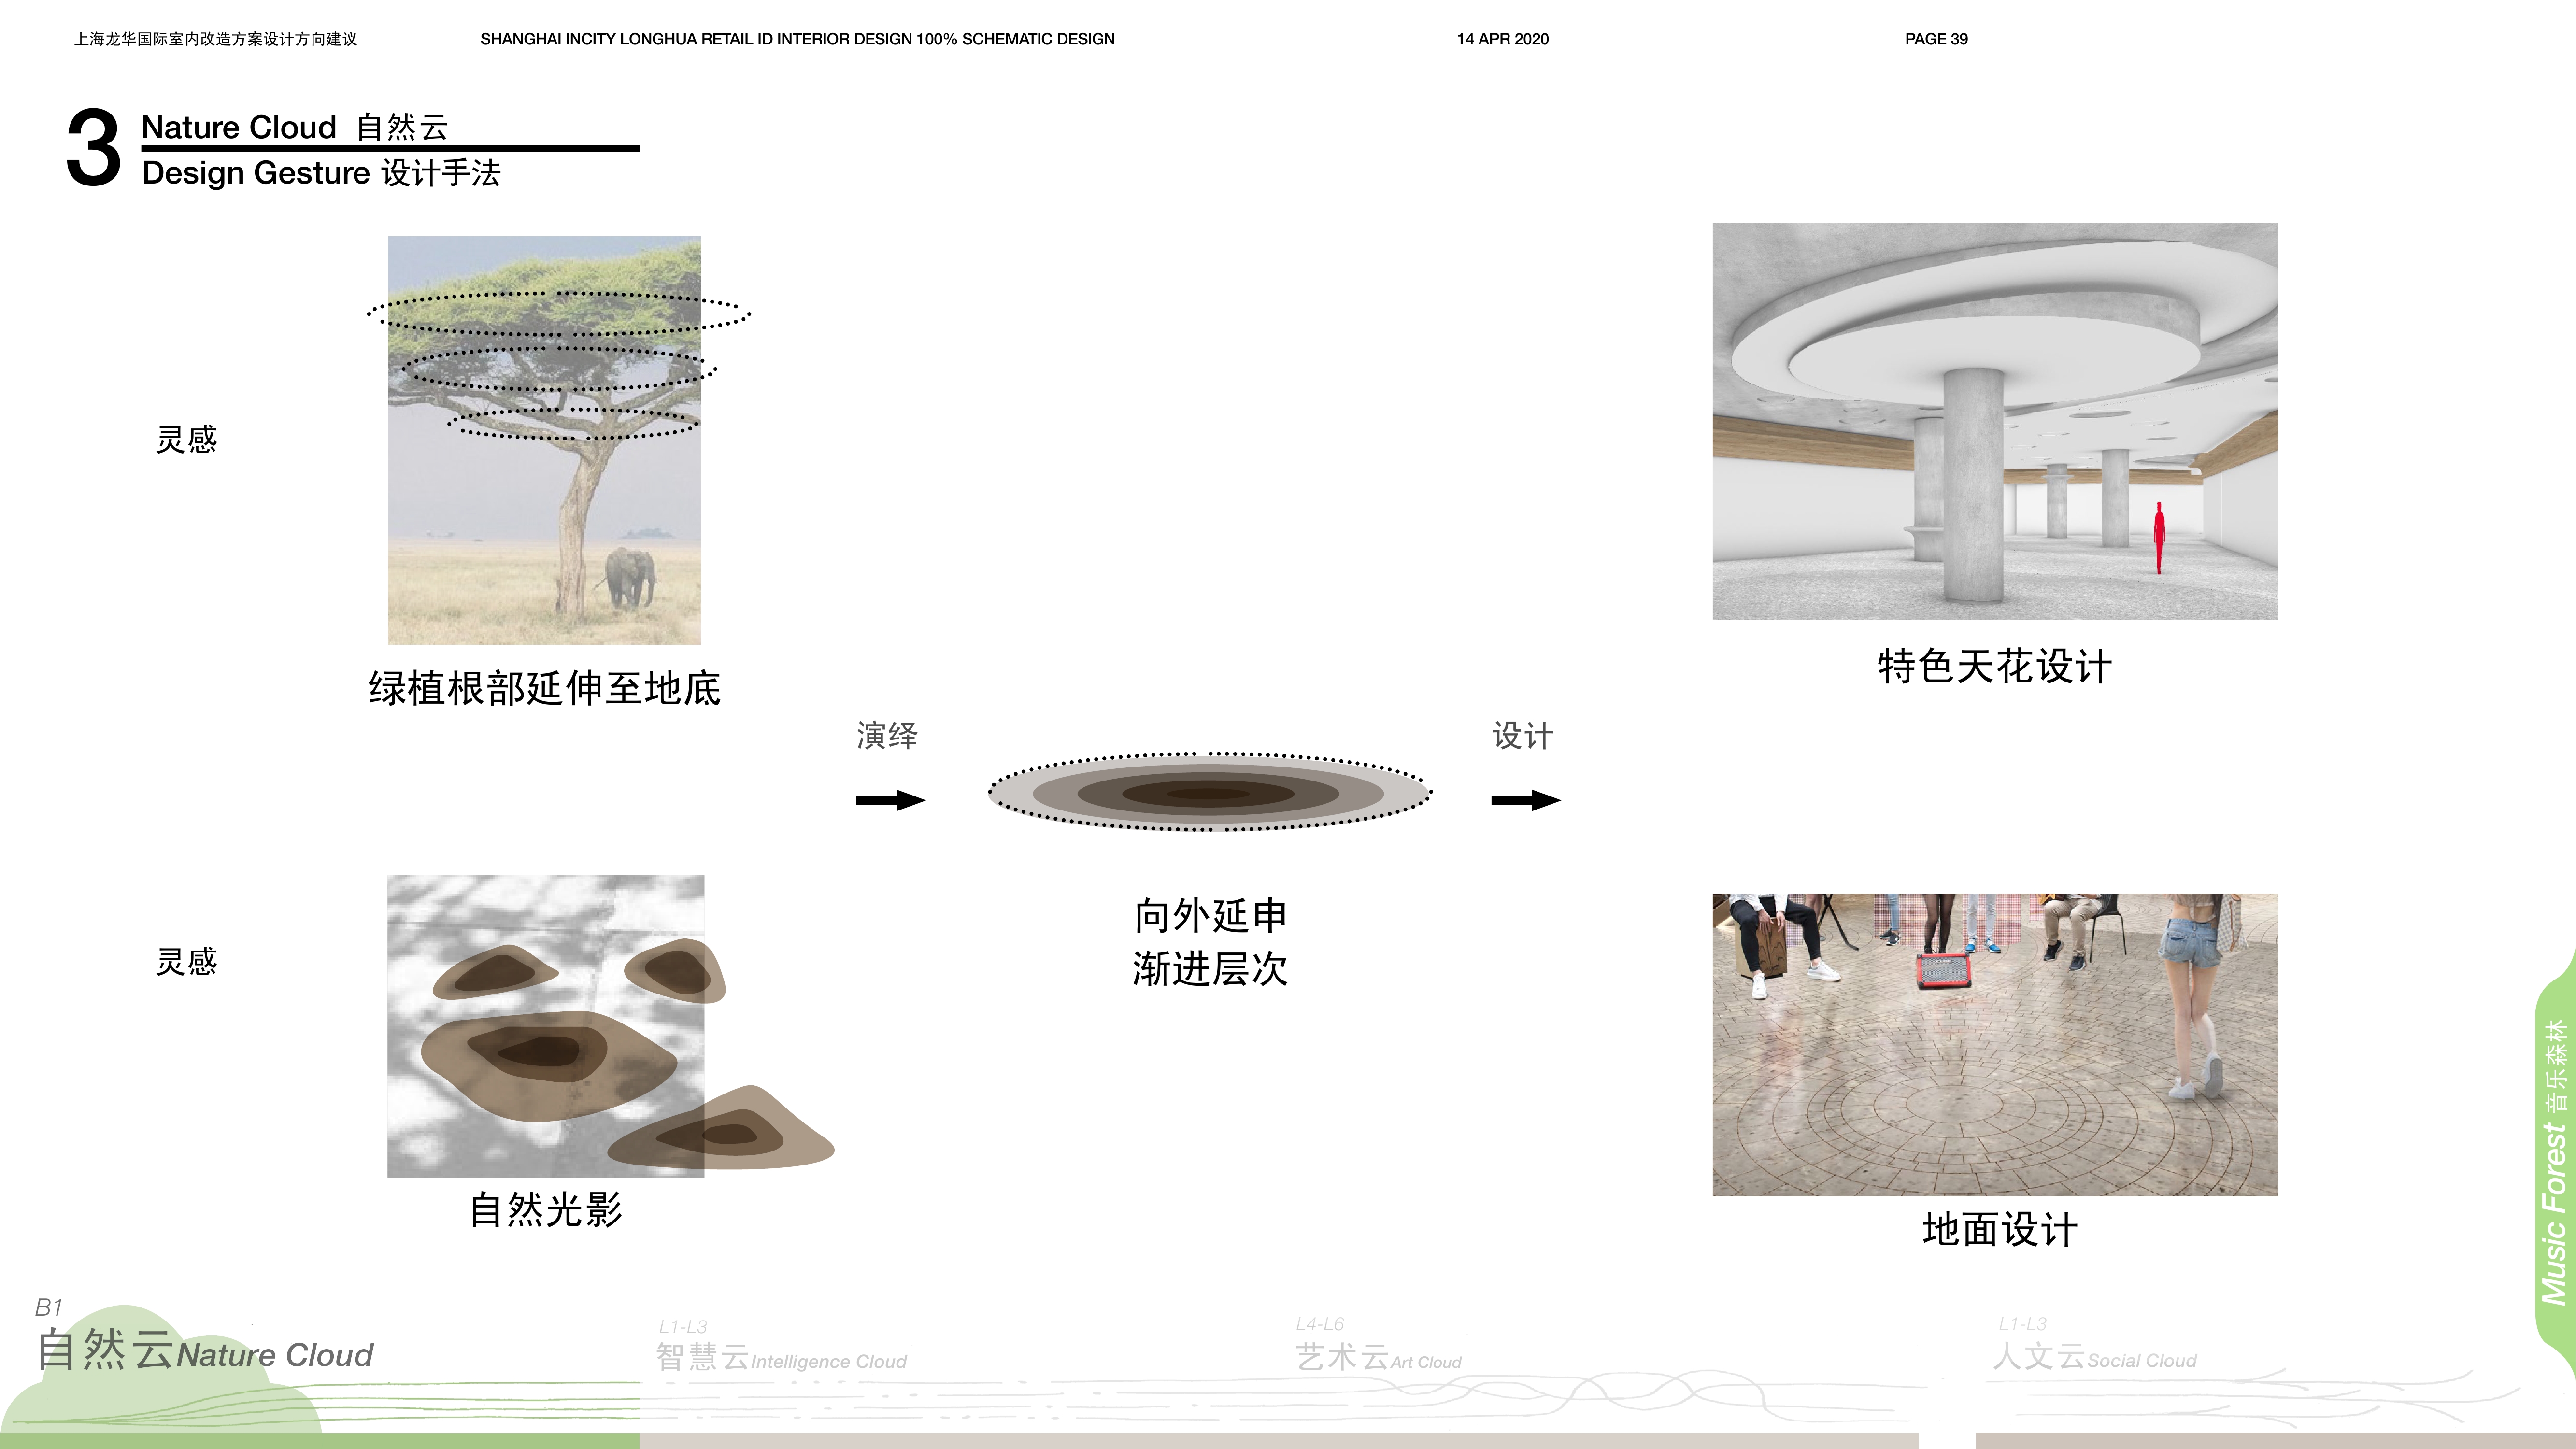Screen dimensions: 2576x1449
Task: Click the arrow below 设计 label
Action: click(x=1525, y=800)
